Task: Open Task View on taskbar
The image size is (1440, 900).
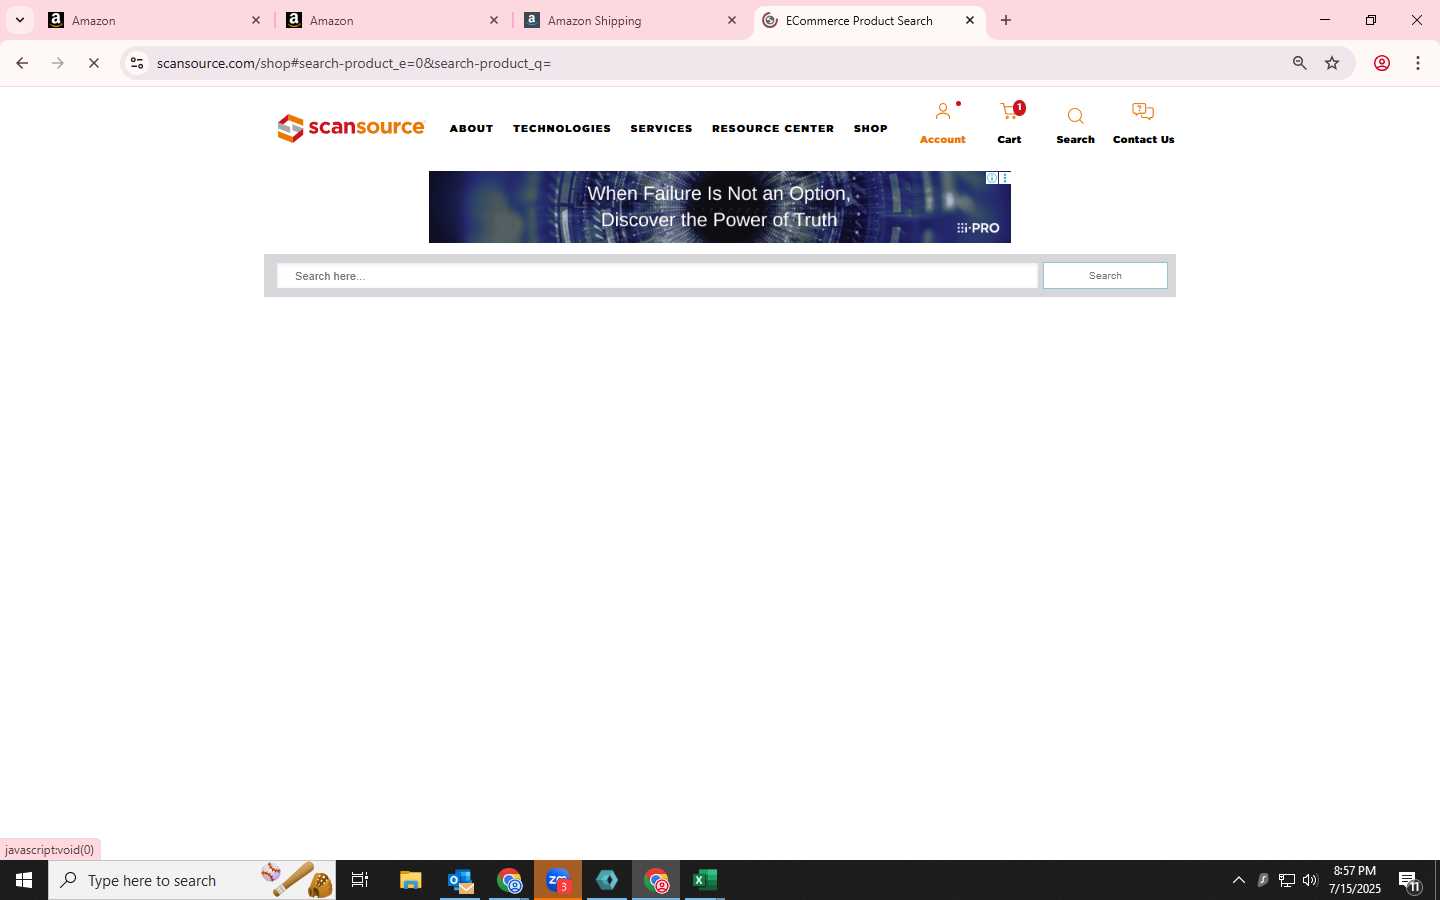Action: 360,880
